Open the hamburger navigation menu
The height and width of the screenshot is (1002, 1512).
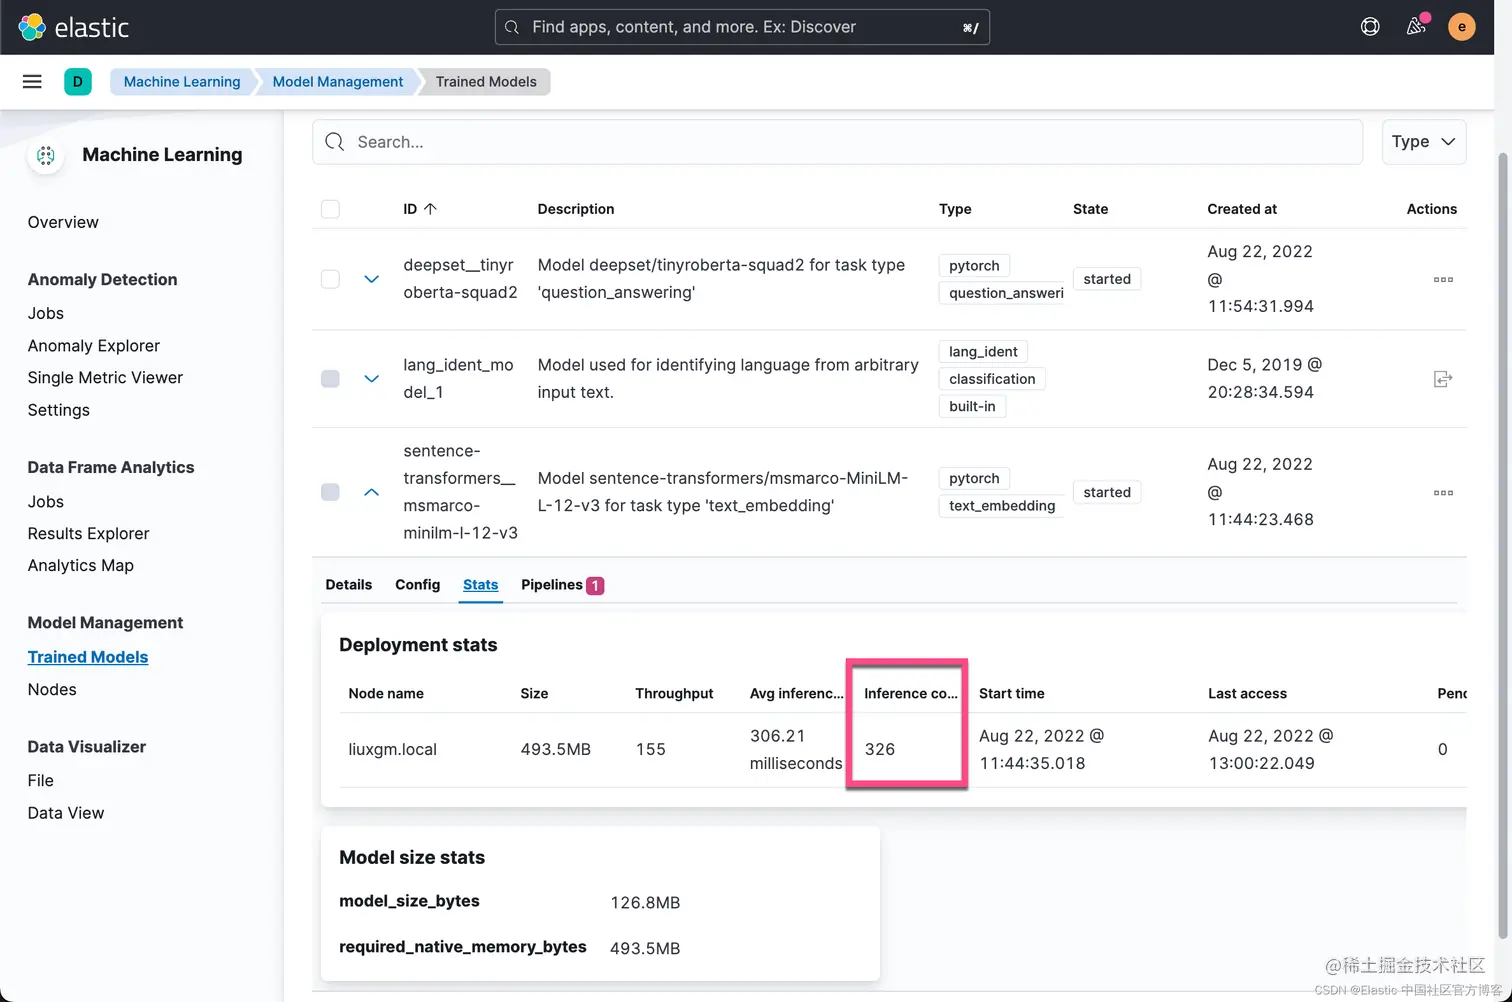click(32, 82)
